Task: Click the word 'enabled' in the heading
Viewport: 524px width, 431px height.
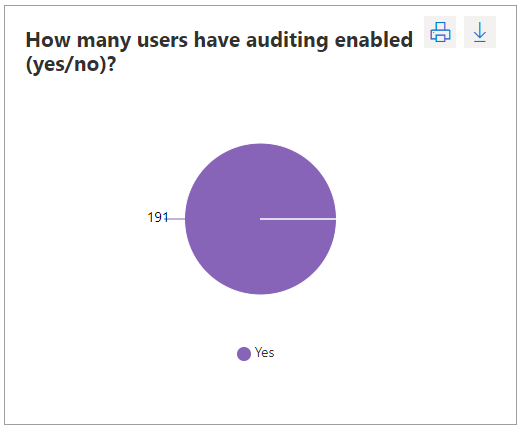Action: point(374,40)
